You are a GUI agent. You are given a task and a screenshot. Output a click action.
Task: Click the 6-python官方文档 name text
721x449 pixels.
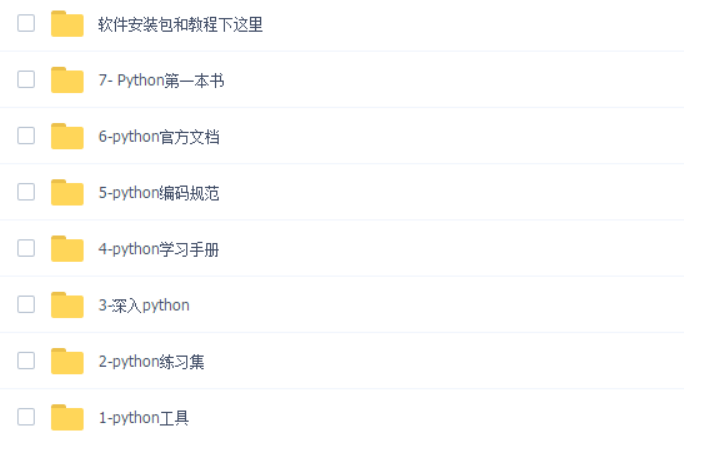click(x=159, y=137)
